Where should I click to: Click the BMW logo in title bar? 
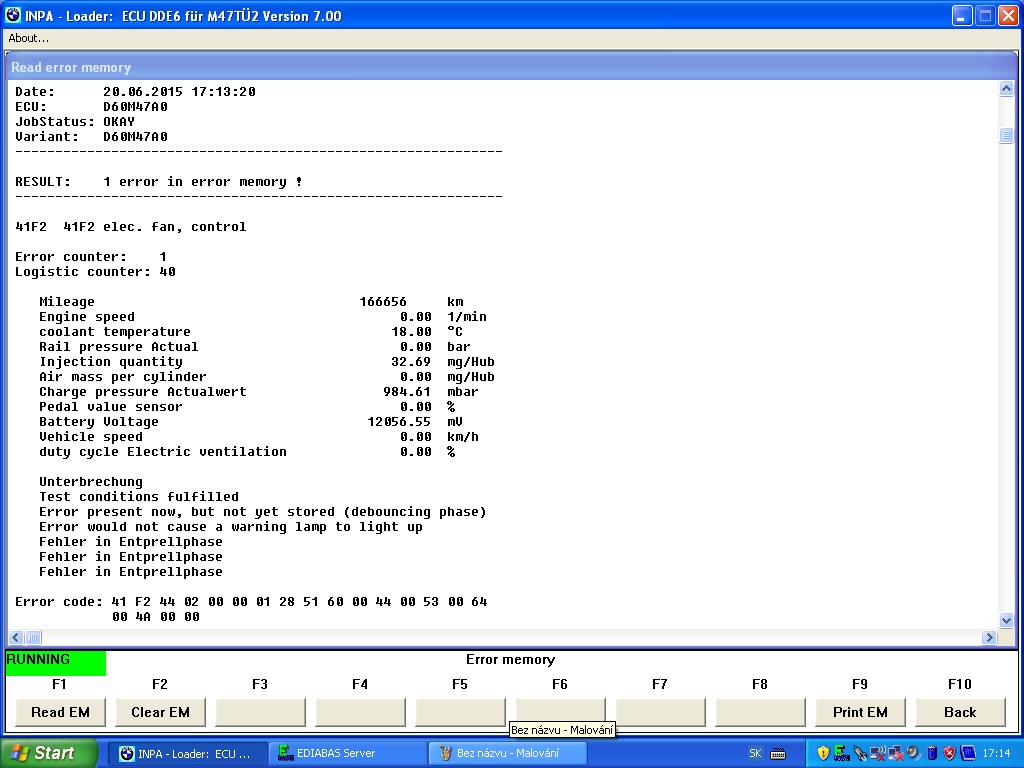click(x=12, y=16)
